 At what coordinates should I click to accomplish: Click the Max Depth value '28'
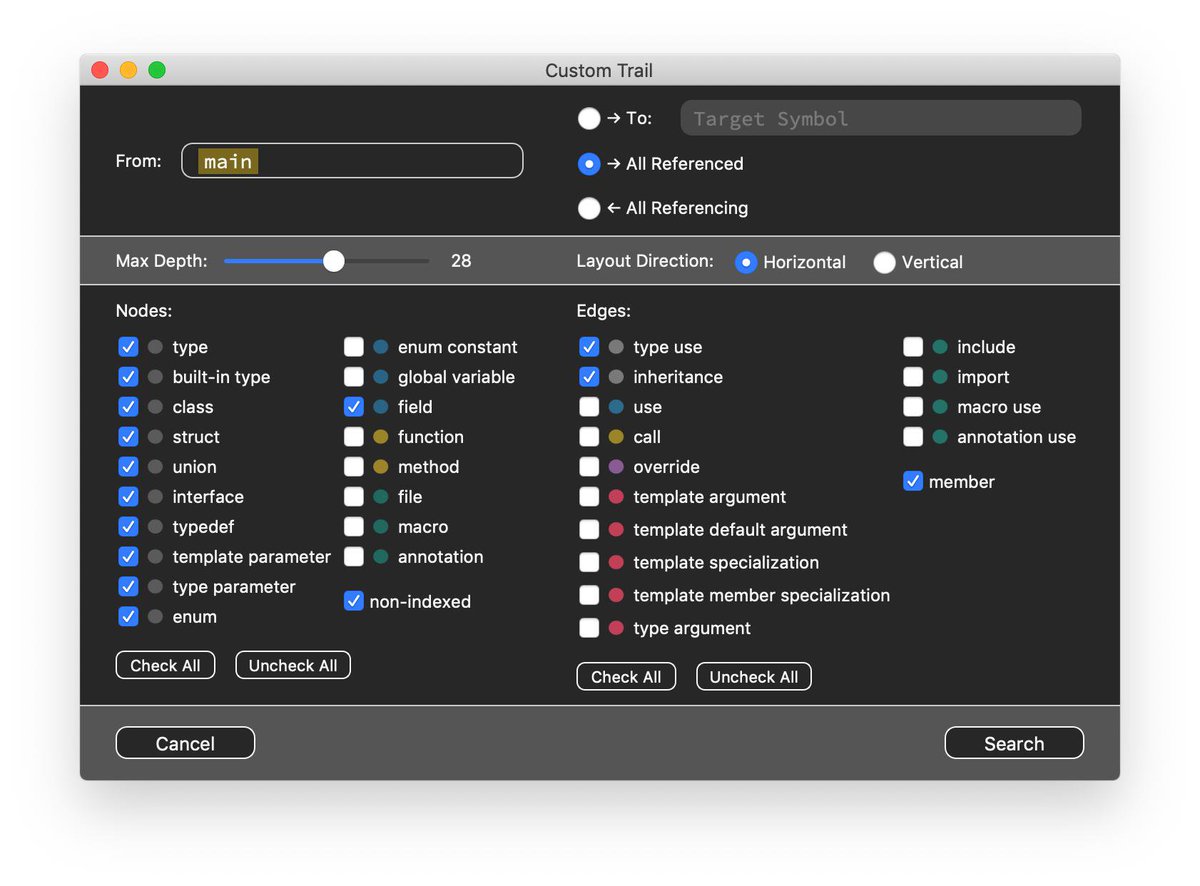[461, 261]
